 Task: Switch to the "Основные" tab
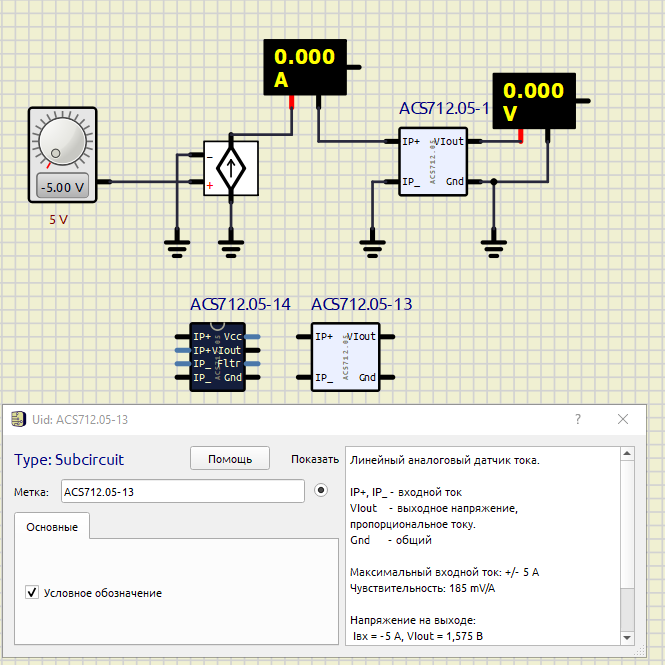[x=52, y=526]
